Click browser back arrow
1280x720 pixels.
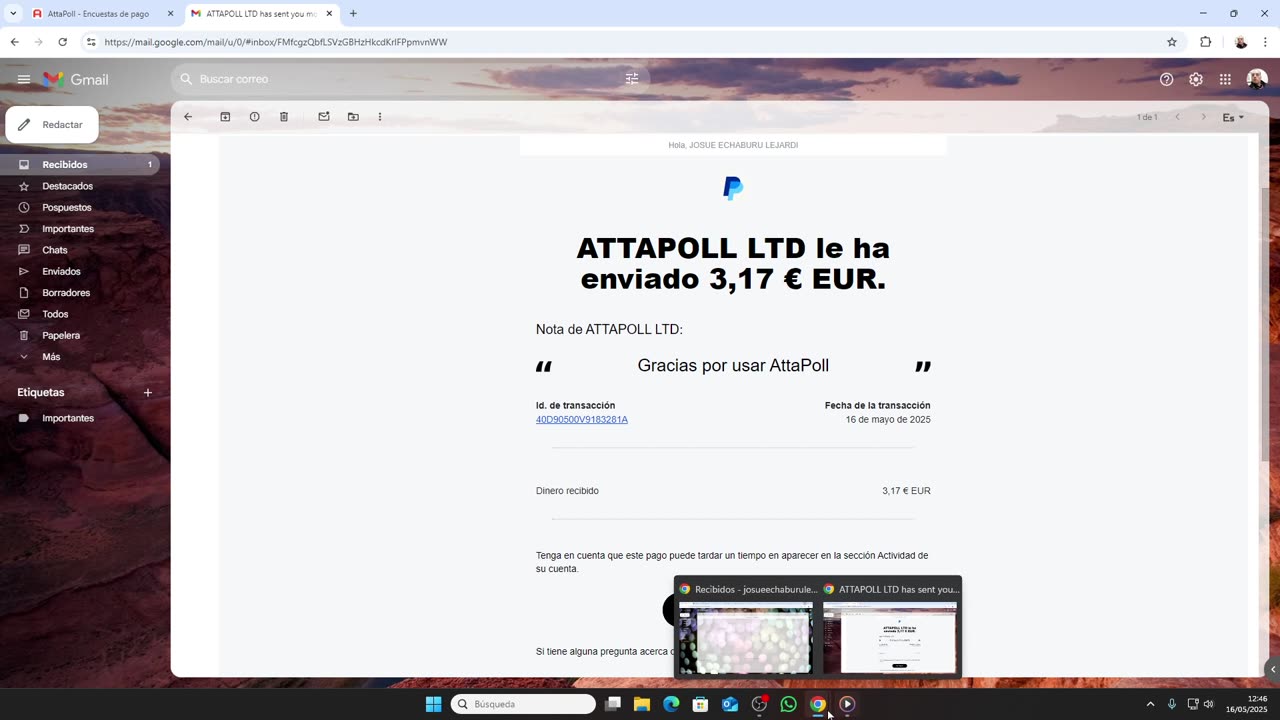[14, 42]
